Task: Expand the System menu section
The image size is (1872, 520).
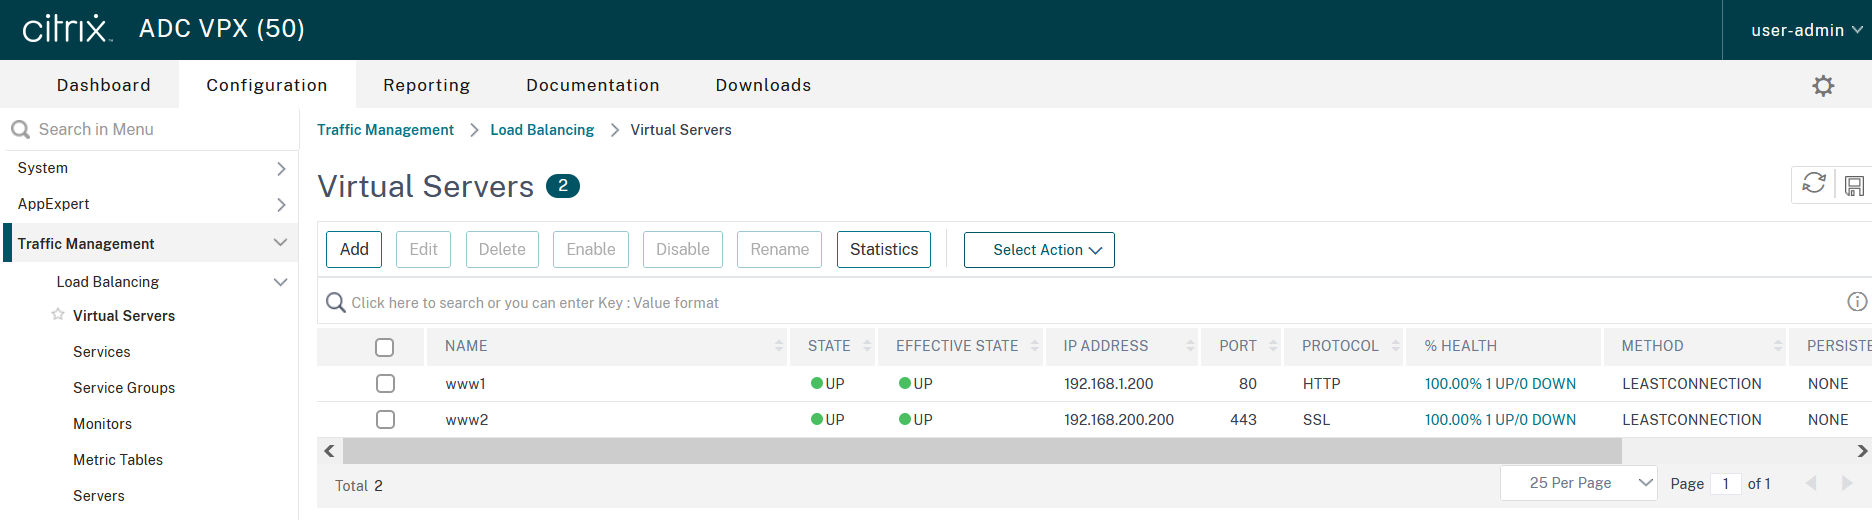Action: click(x=150, y=168)
